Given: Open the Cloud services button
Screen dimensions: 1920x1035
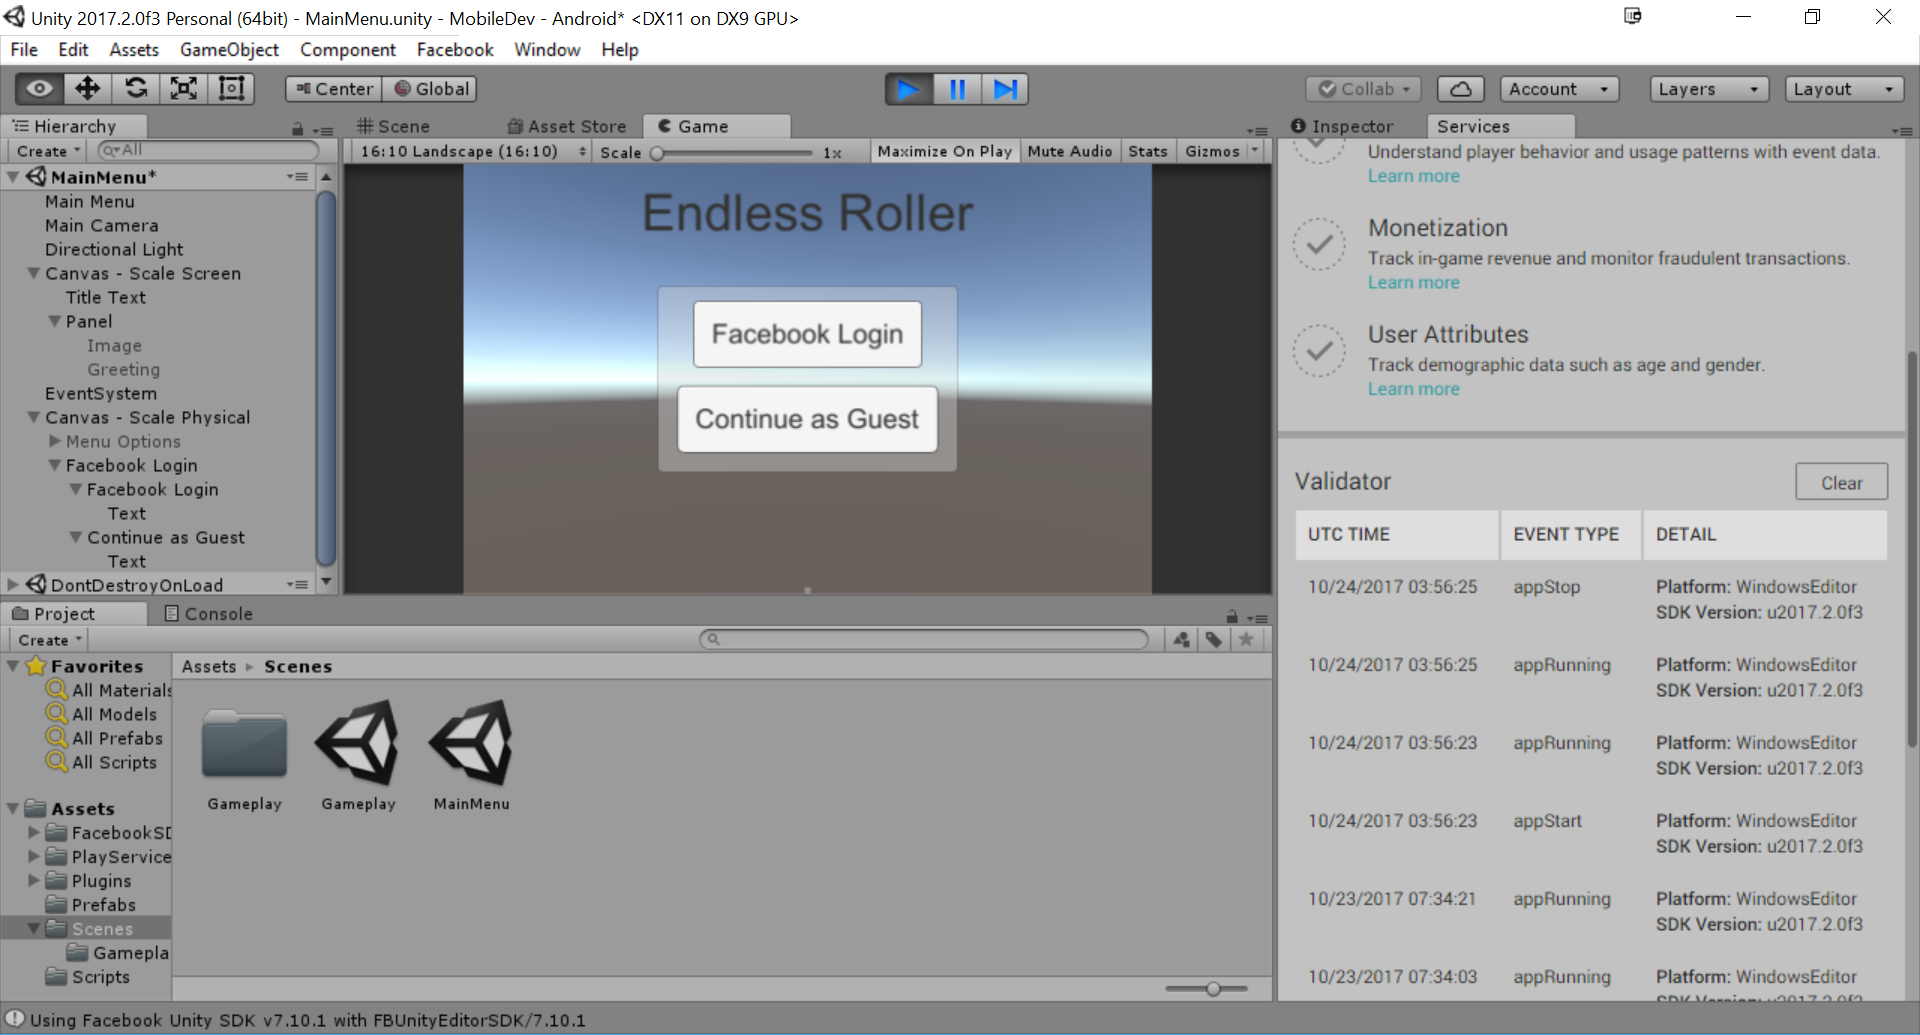Looking at the screenshot, I should pyautogui.click(x=1460, y=89).
